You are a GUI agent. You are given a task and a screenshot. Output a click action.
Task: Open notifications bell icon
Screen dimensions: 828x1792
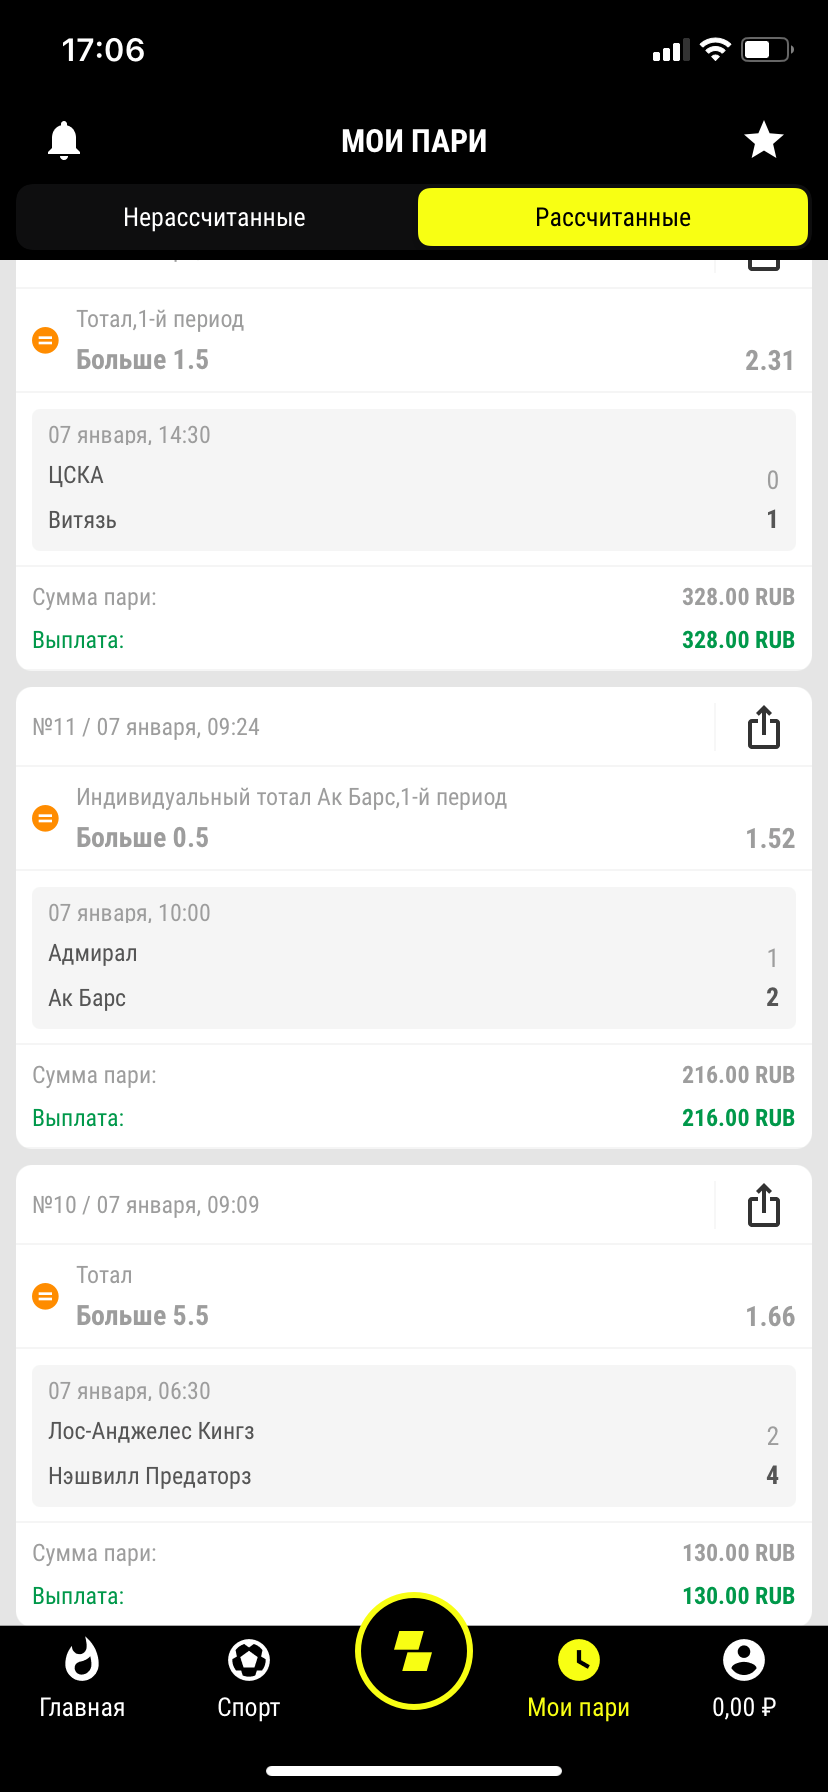[x=64, y=141]
